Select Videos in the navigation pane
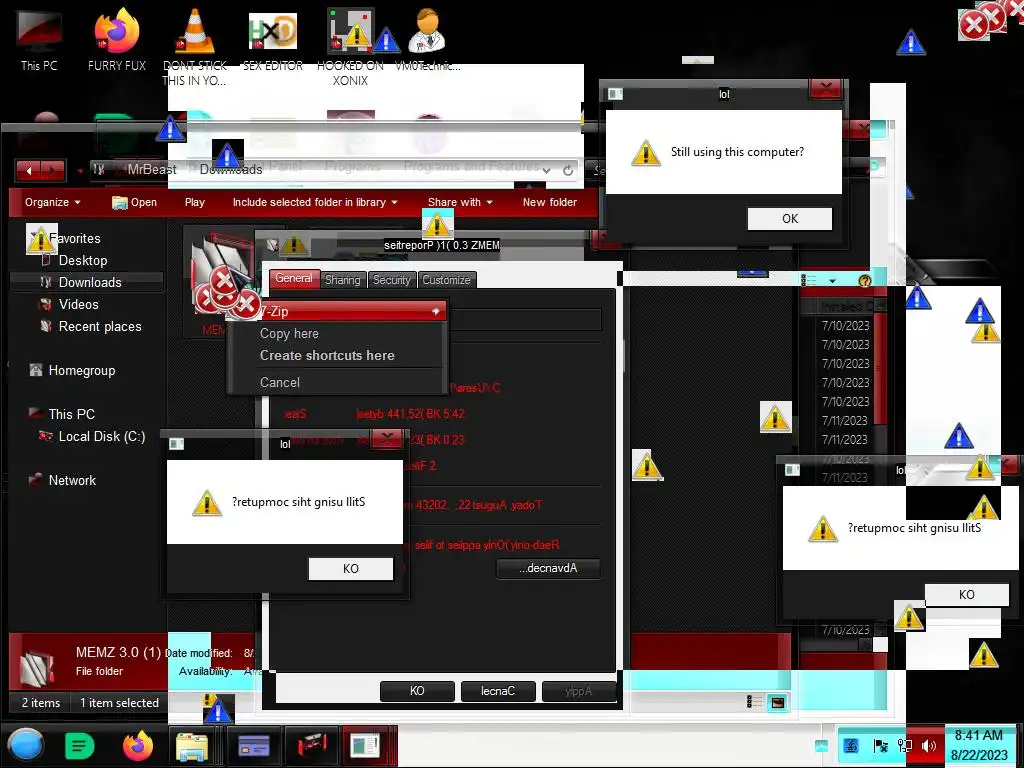Image resolution: width=1024 pixels, height=768 pixels. [x=78, y=304]
